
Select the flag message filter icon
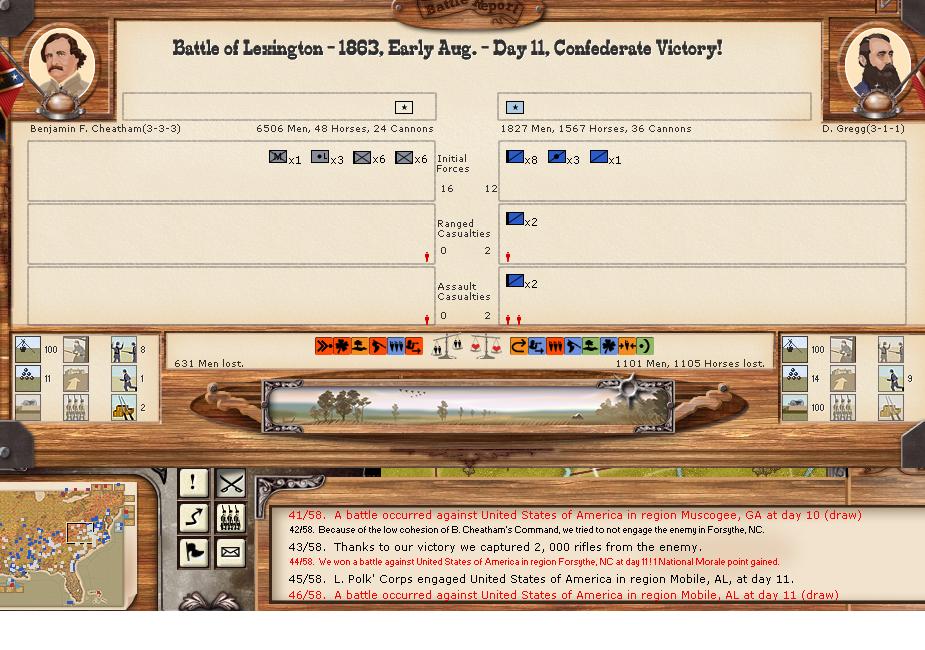pyautogui.click(x=193, y=551)
